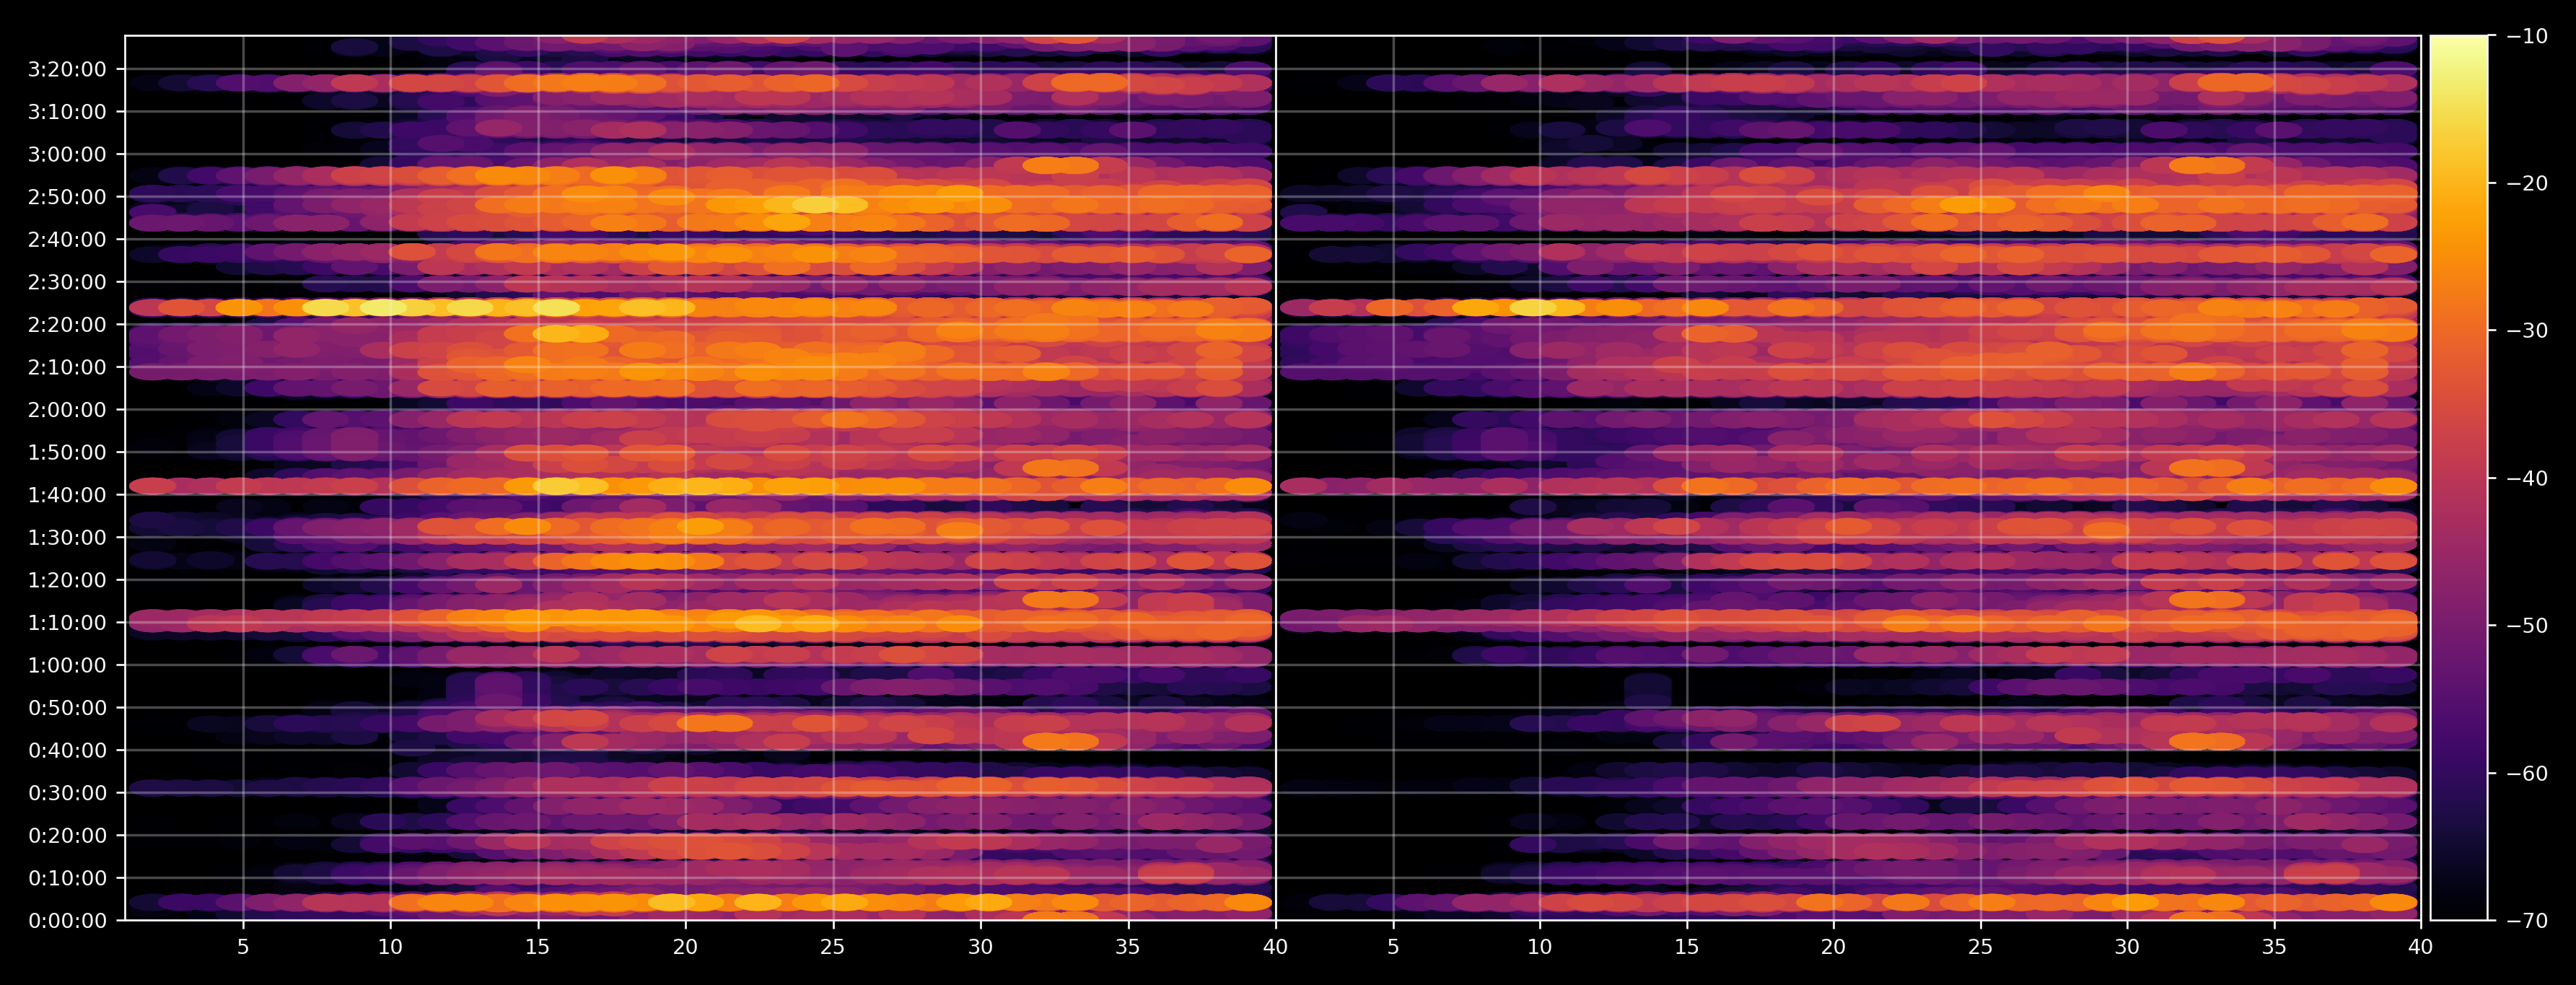Click the 1:50:00 y-axis time label
The height and width of the screenshot is (985, 2576).
67,452
